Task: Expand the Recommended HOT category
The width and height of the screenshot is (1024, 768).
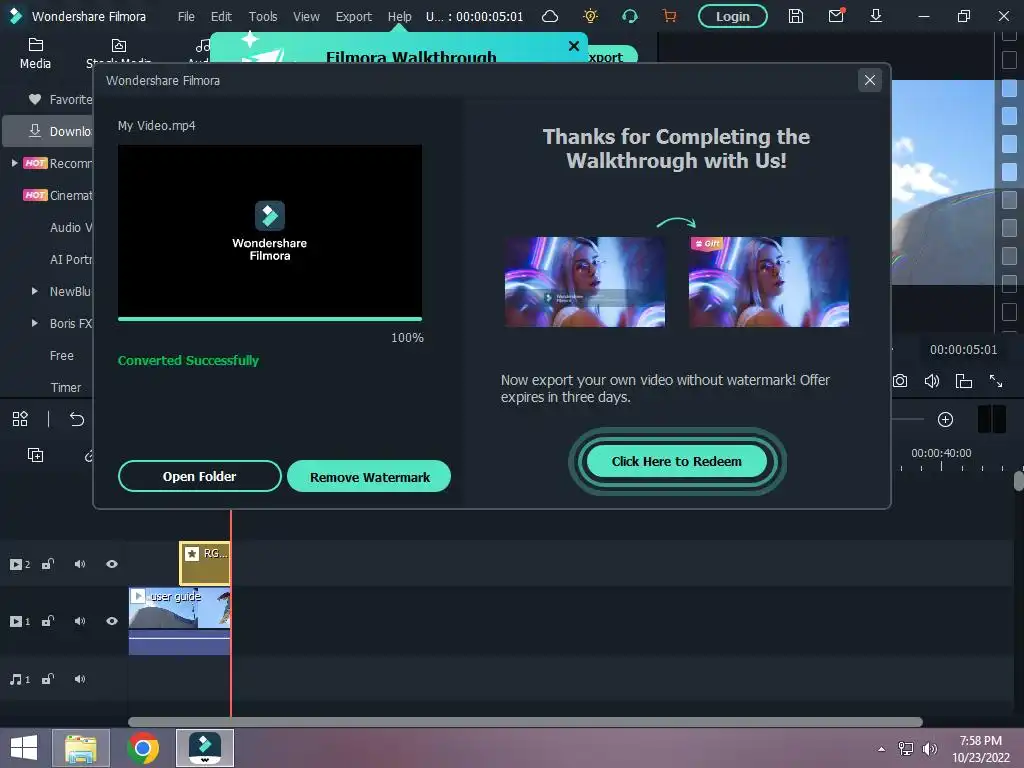Action: [14, 163]
